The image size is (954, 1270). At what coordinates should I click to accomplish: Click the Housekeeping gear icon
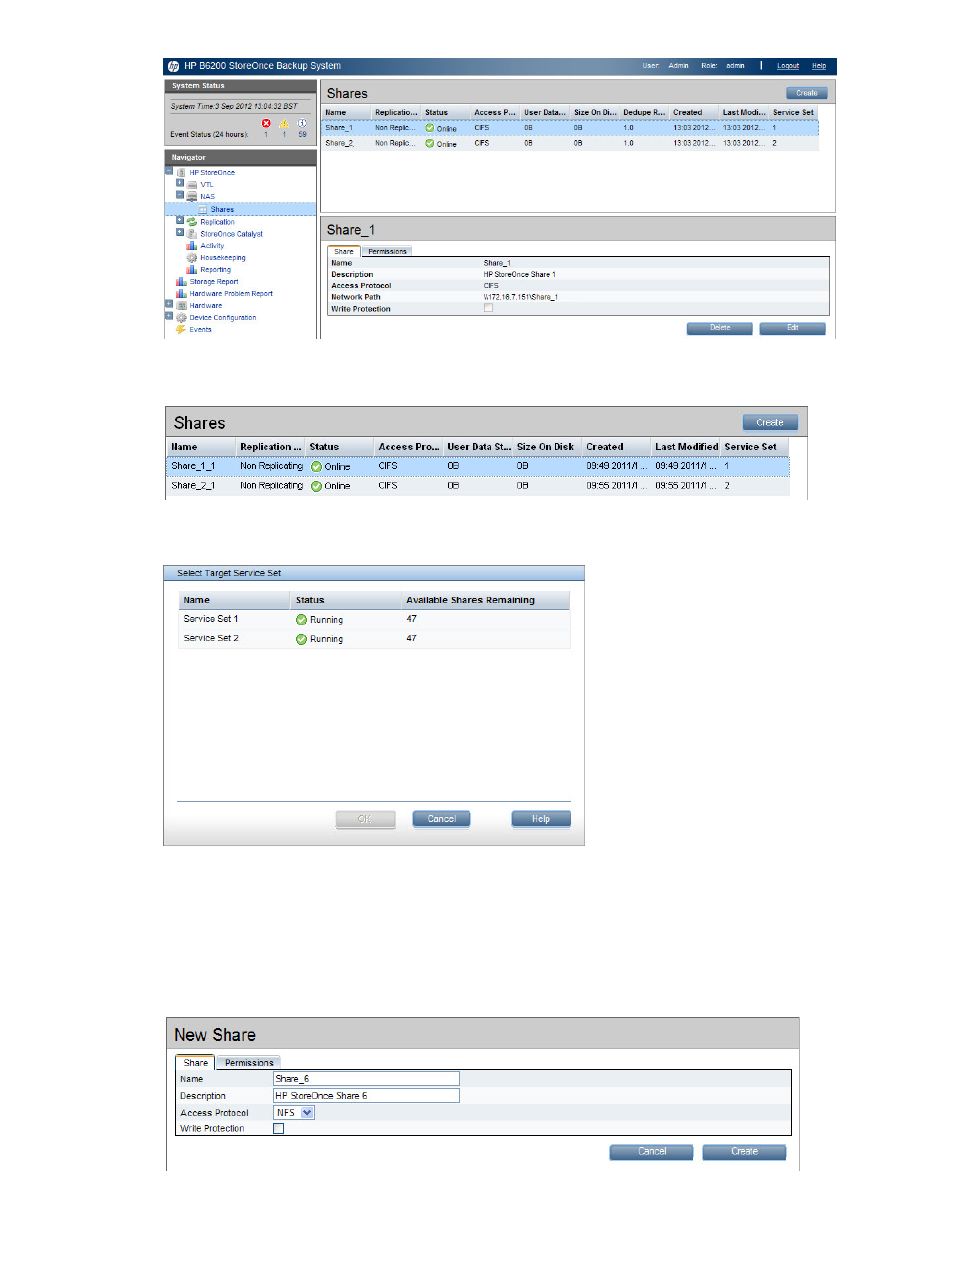click(x=192, y=258)
